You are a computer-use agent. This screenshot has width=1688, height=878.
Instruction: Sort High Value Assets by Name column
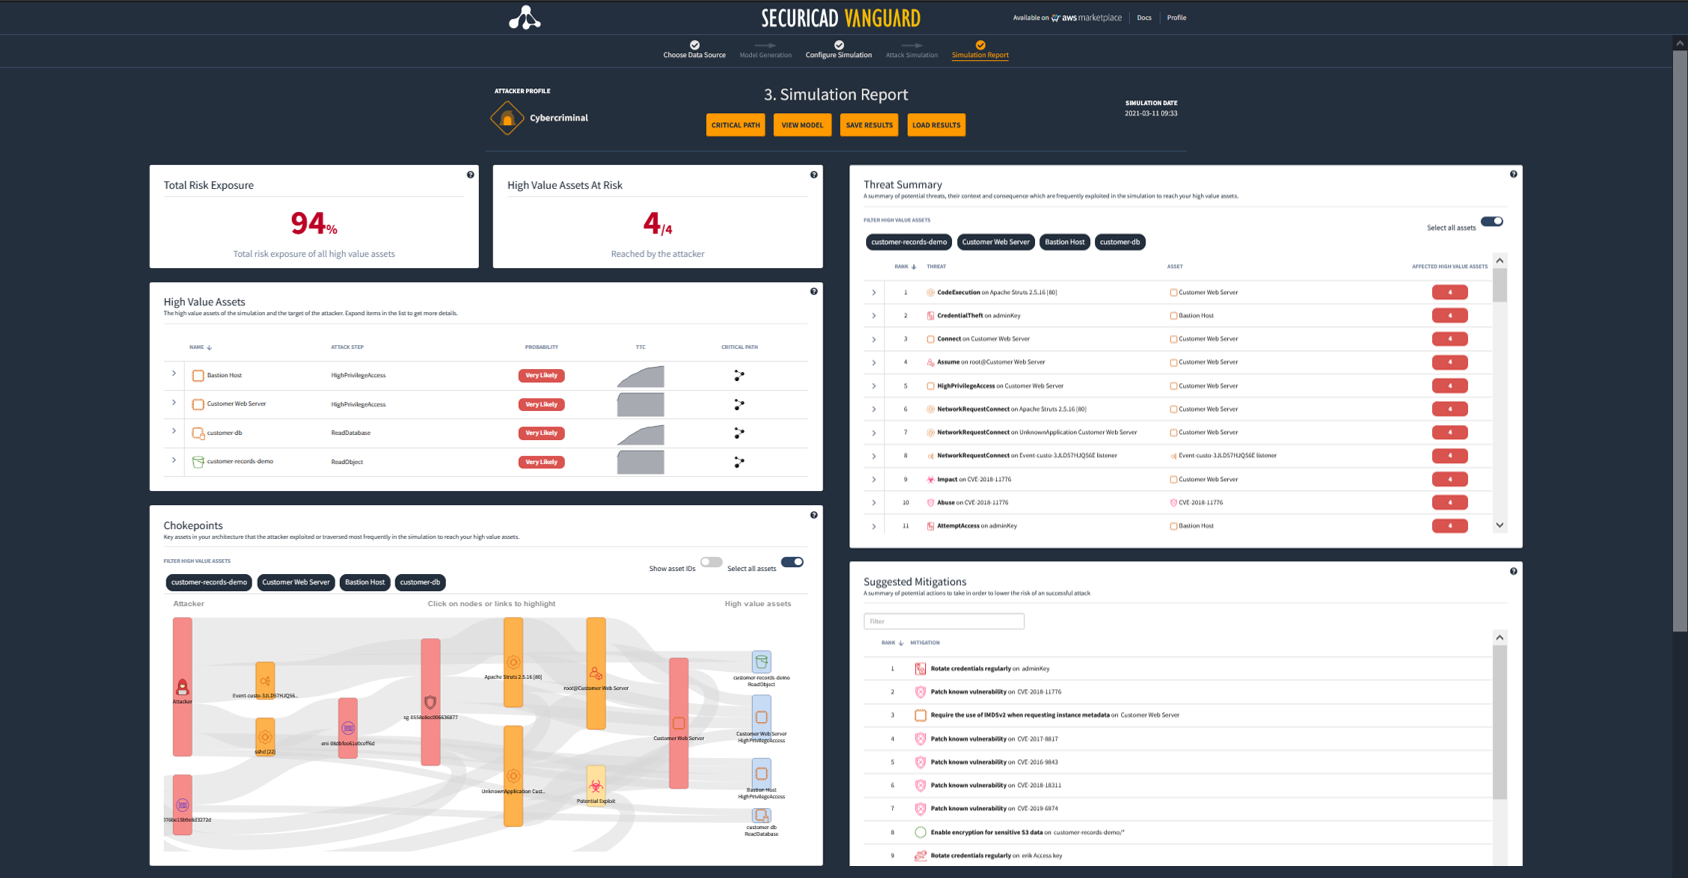coord(200,347)
